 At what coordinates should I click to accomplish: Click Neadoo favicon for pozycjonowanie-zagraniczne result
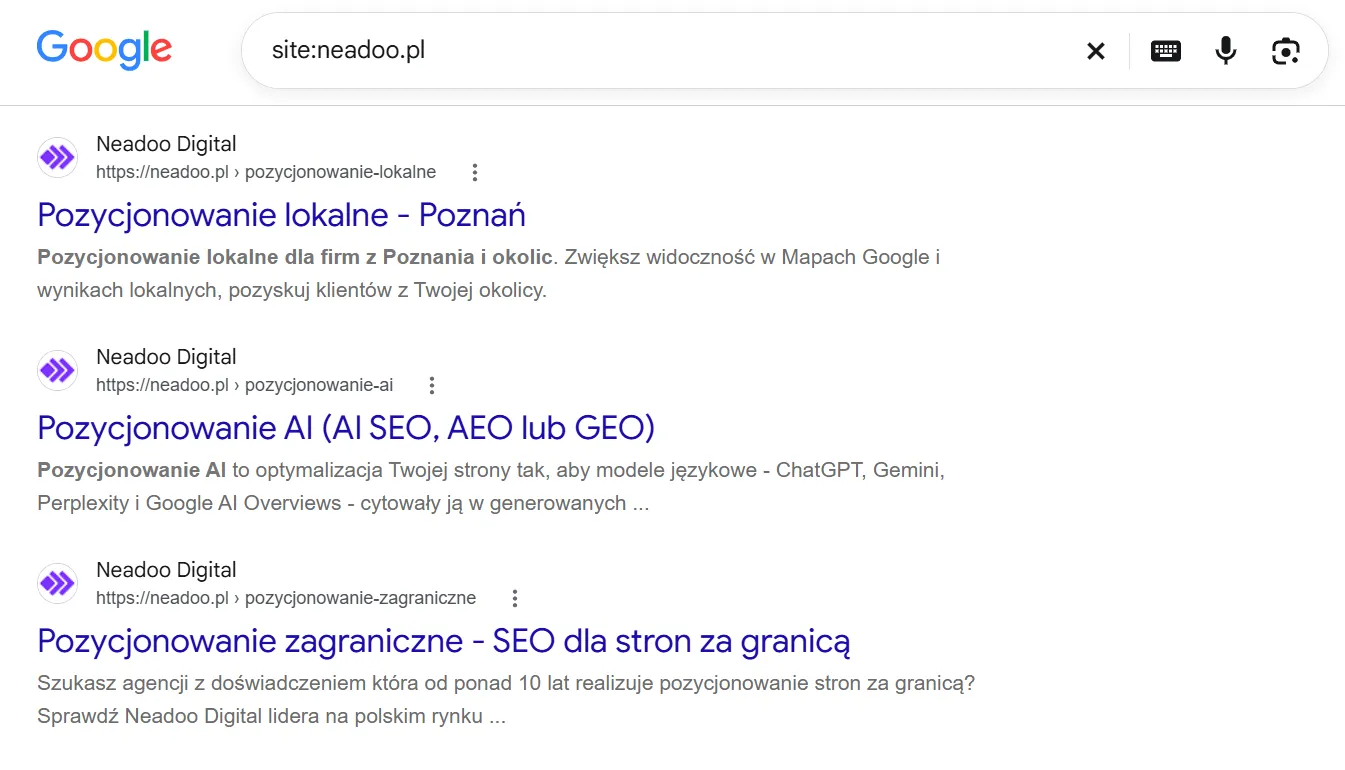coord(57,583)
